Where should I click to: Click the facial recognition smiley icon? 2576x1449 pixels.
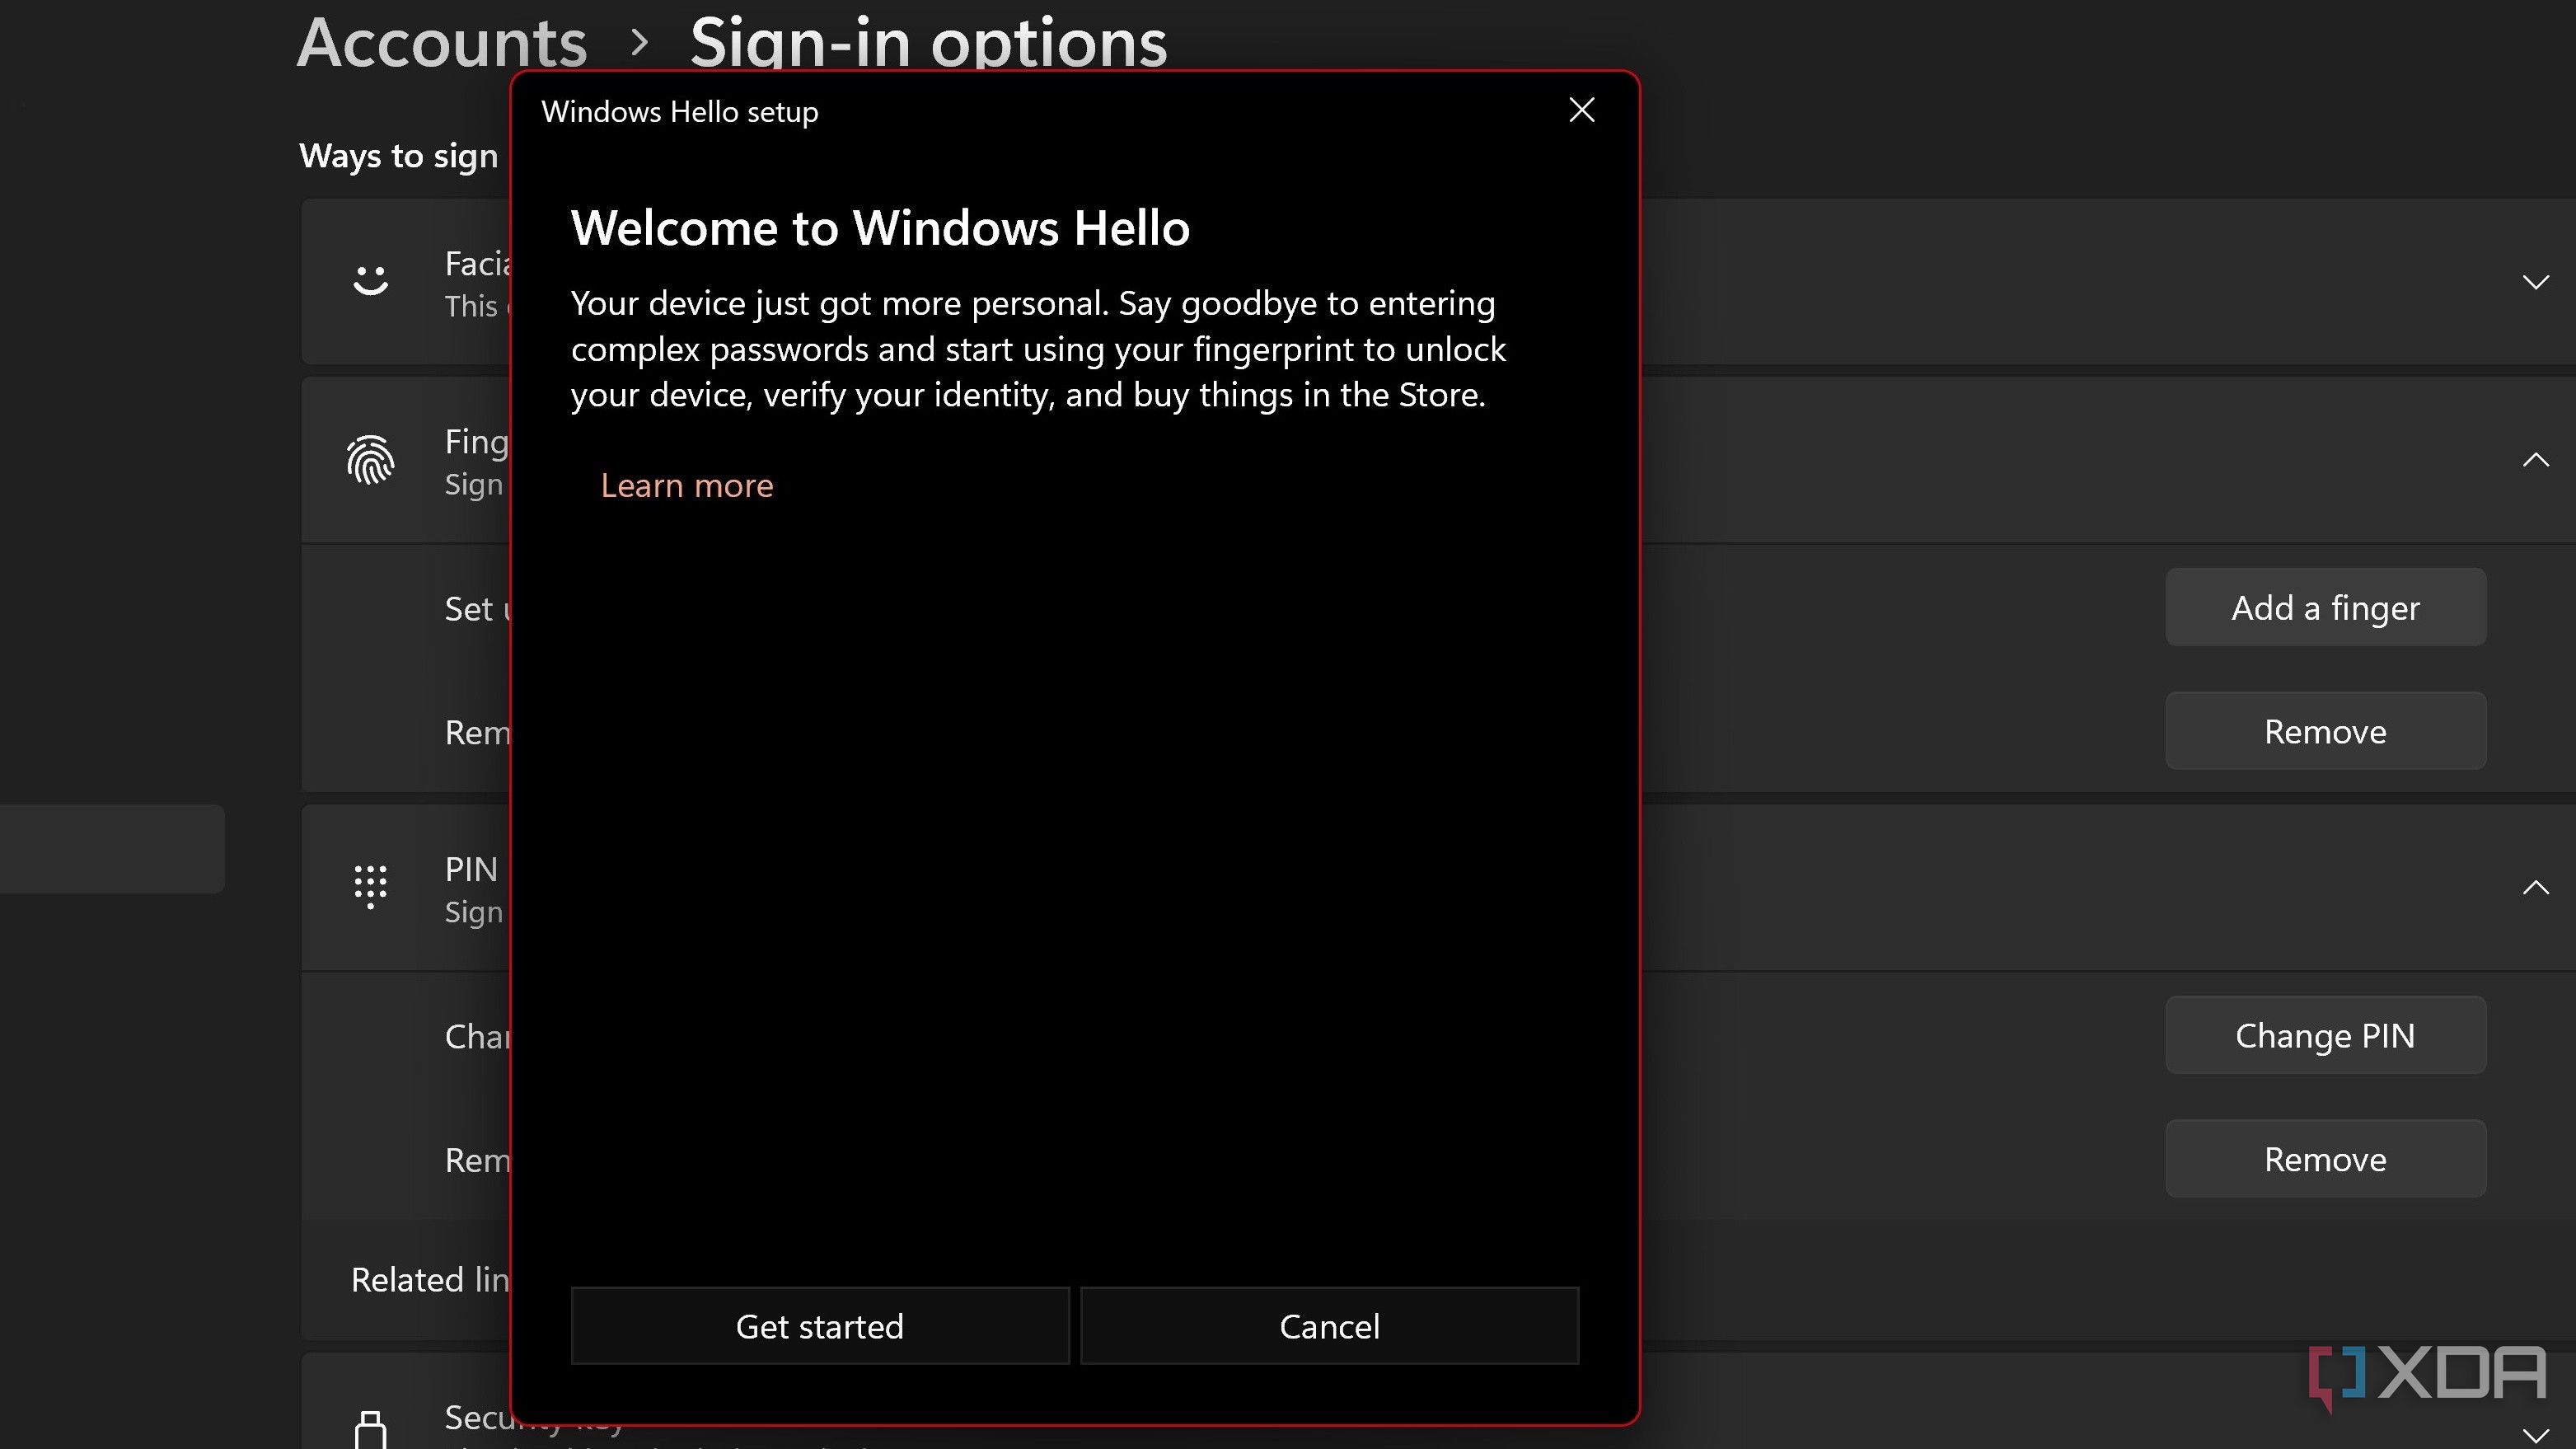click(370, 281)
